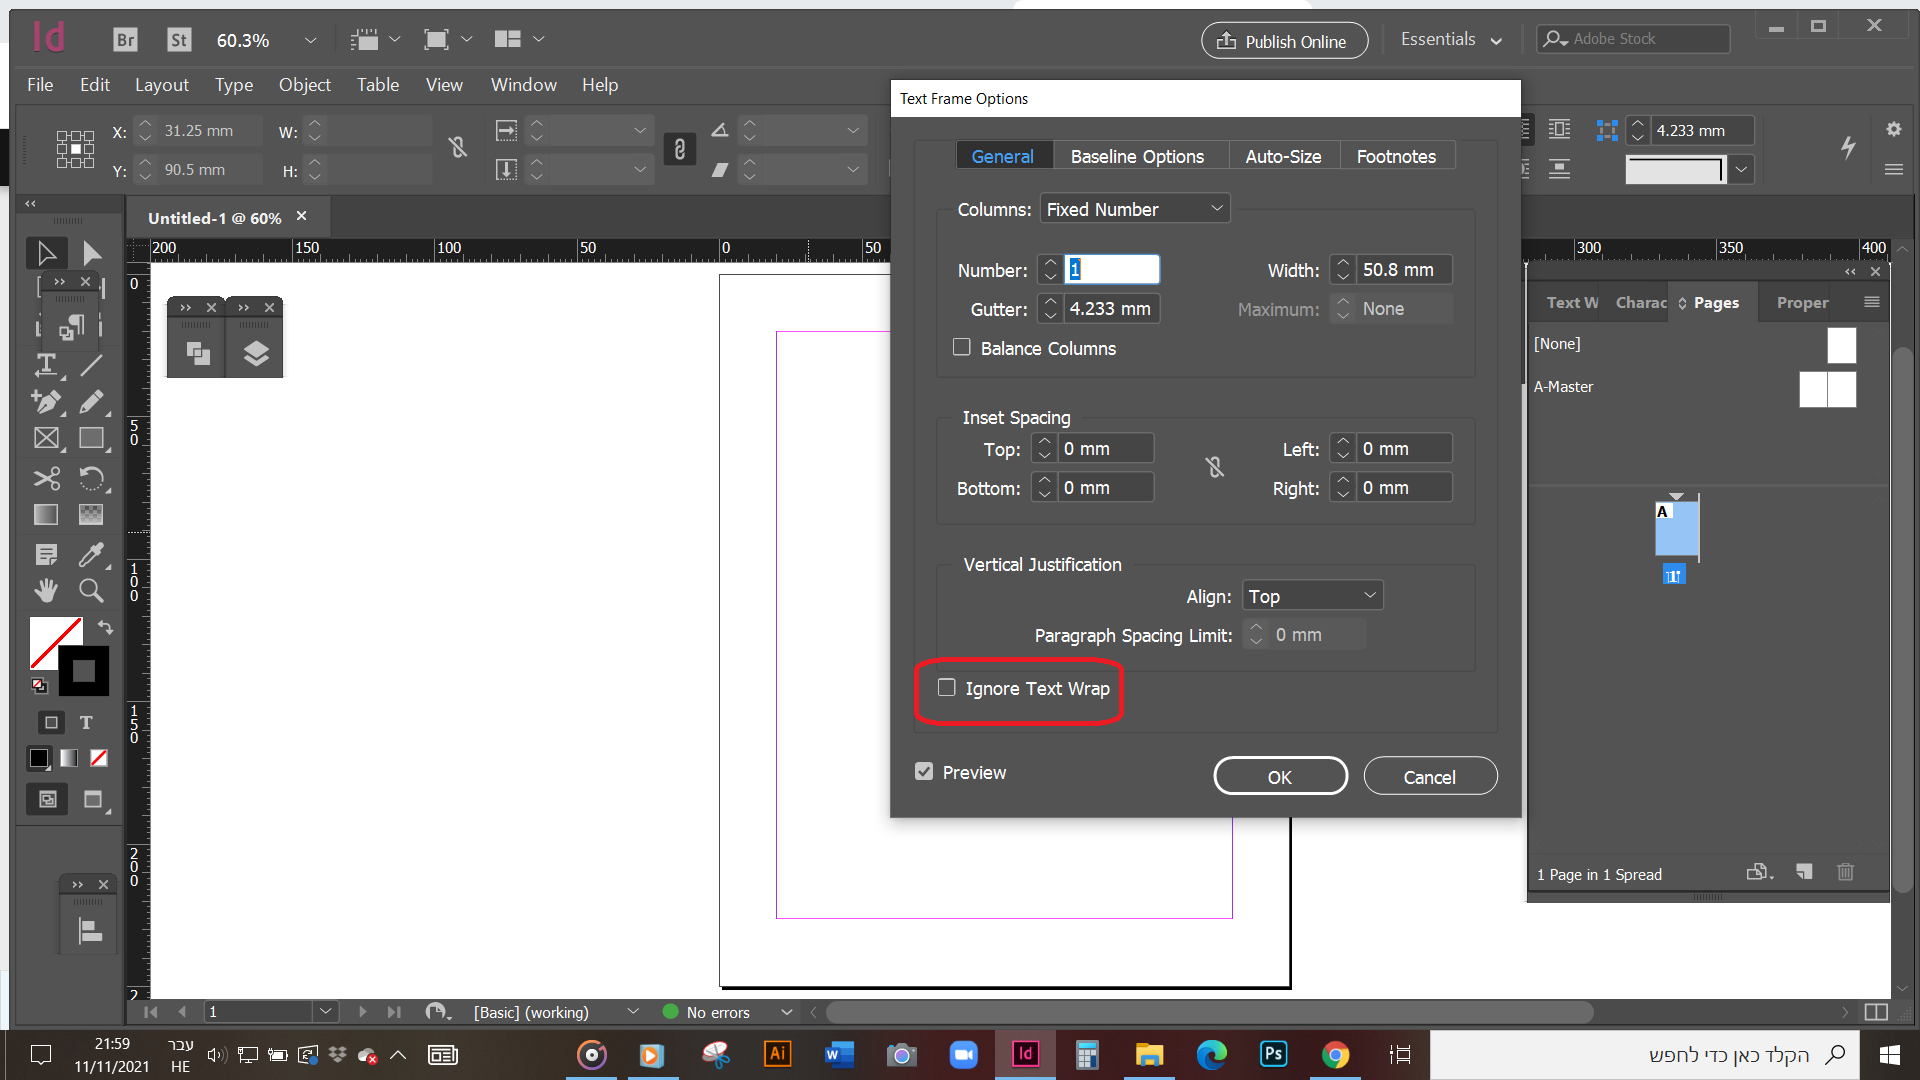Select the Scissors tool
This screenshot has height=1080, width=1920.
click(46, 478)
